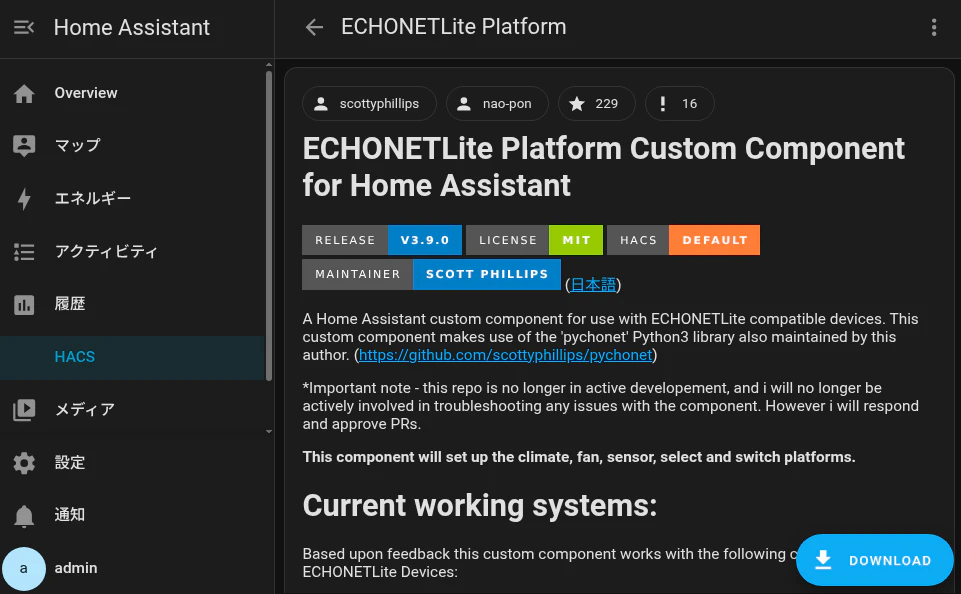Screen dimensions: 961x594
Task: Select エネルギー in the sidebar
Action: coord(132,199)
